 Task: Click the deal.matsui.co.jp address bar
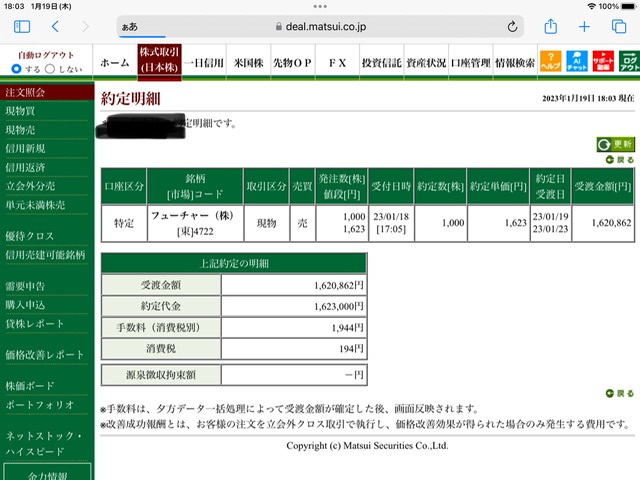click(320, 27)
